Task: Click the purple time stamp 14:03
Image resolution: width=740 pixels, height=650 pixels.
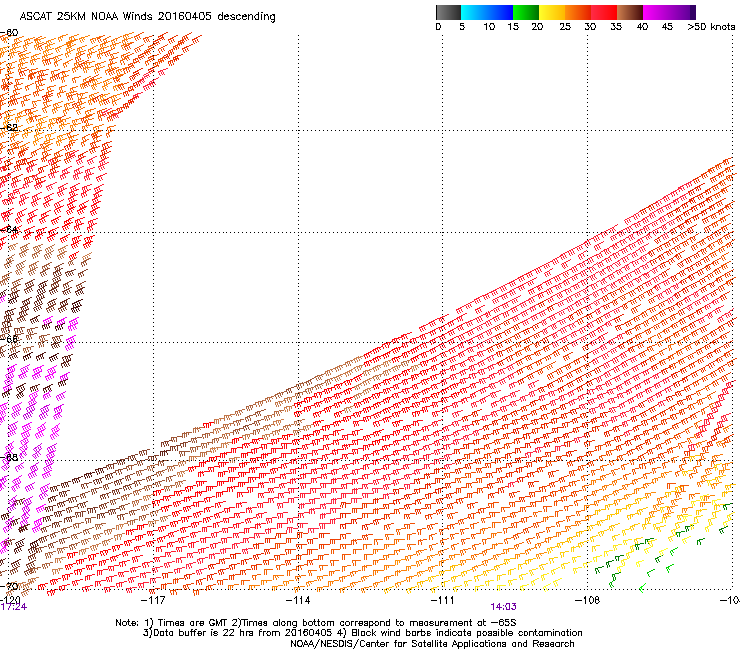Action: tap(504, 607)
